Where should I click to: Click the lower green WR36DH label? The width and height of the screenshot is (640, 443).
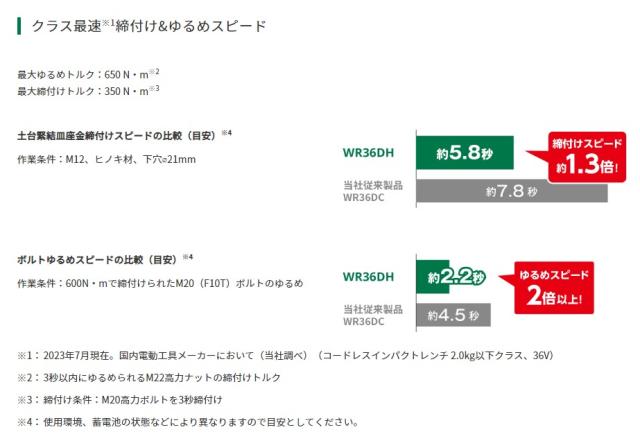tap(368, 277)
